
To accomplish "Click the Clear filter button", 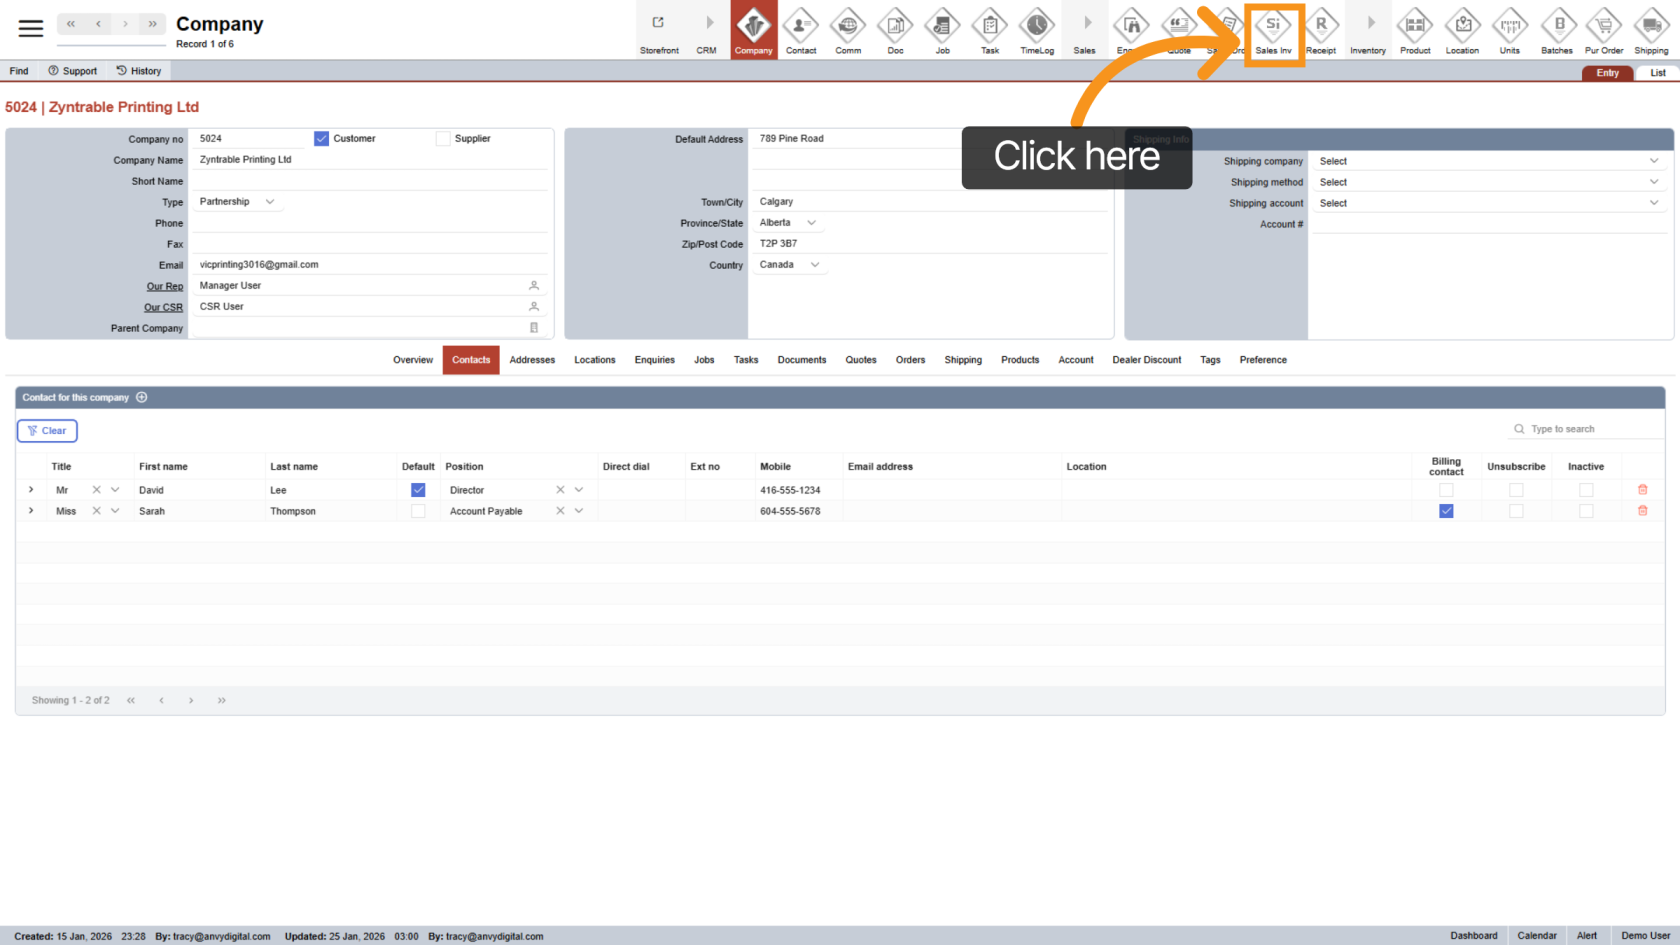I will [47, 431].
